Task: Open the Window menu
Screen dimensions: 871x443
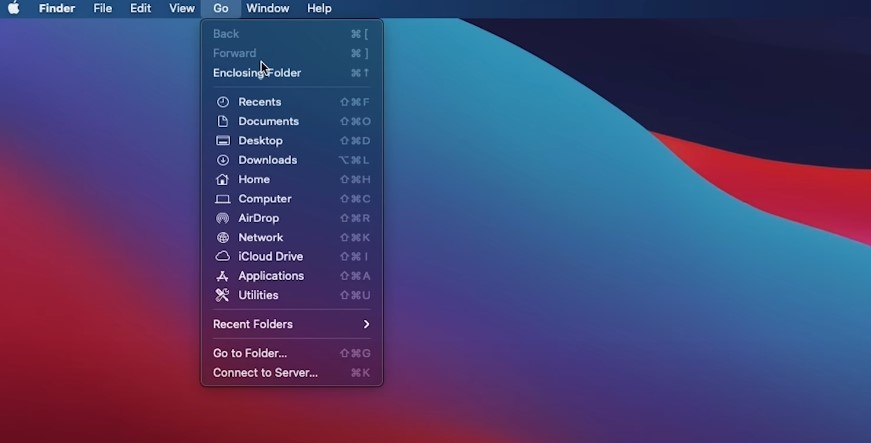Action: [x=268, y=8]
